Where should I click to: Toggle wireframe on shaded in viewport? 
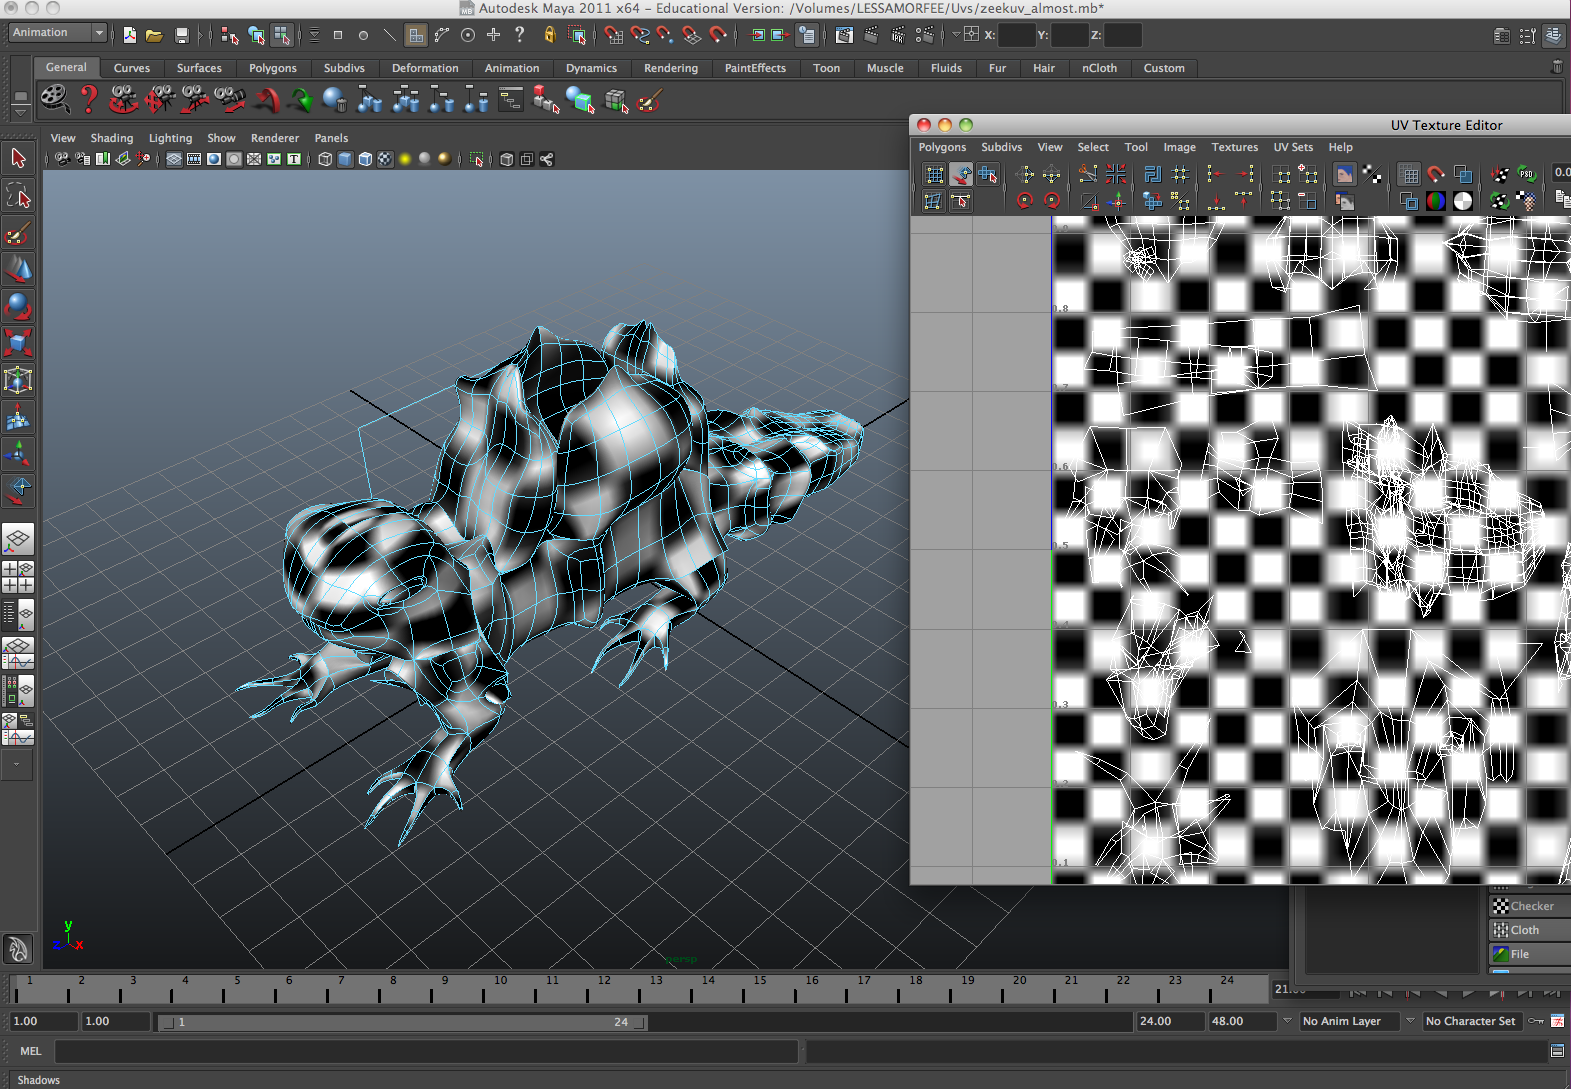pos(365,159)
